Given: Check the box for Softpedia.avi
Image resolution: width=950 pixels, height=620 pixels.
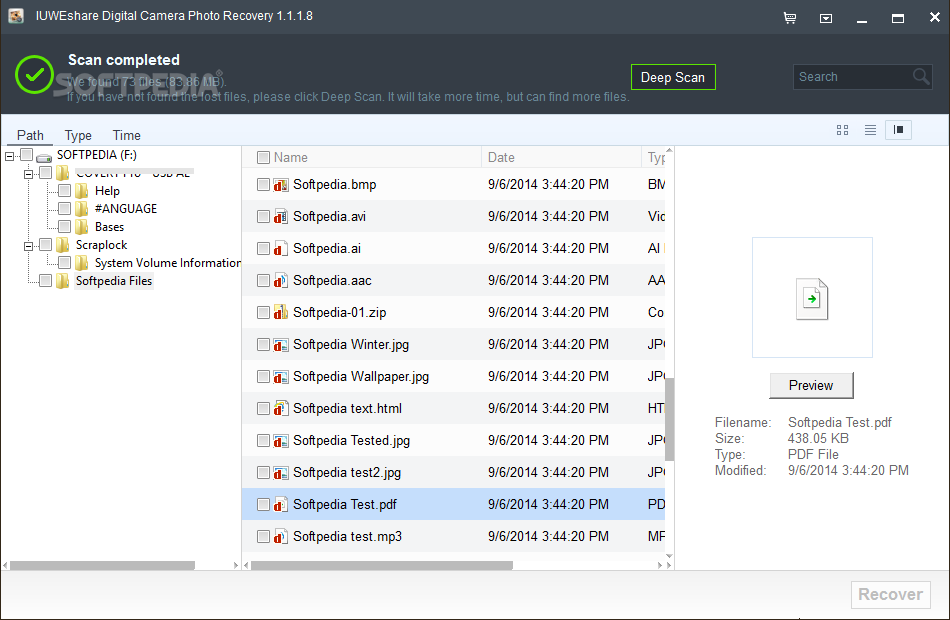Looking at the screenshot, I should 263,216.
